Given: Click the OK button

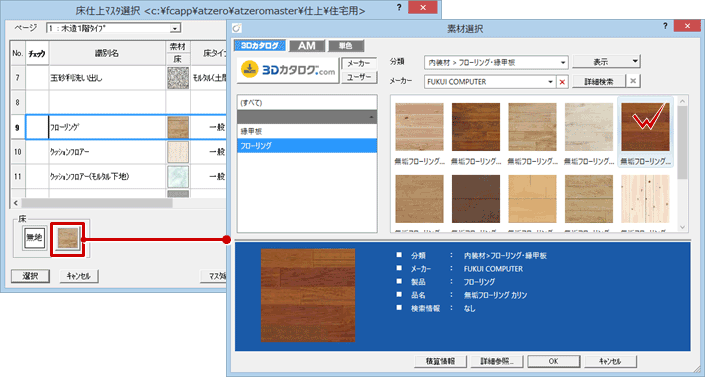Looking at the screenshot, I should click(553, 361).
